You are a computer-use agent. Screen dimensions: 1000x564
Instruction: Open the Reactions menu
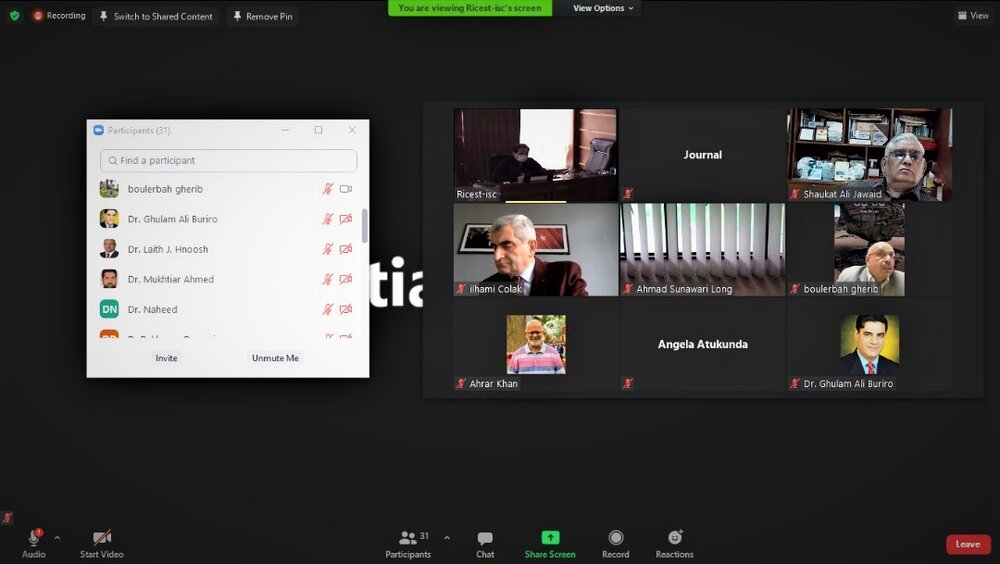(x=675, y=544)
